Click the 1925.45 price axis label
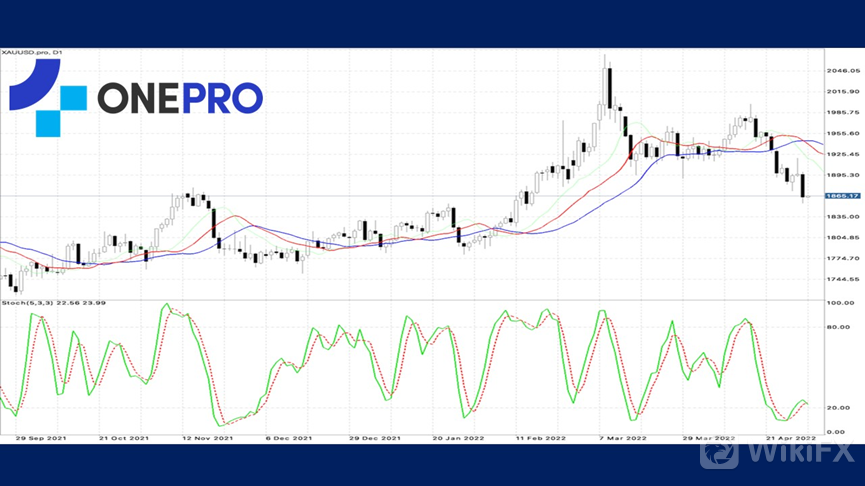 pyautogui.click(x=843, y=154)
